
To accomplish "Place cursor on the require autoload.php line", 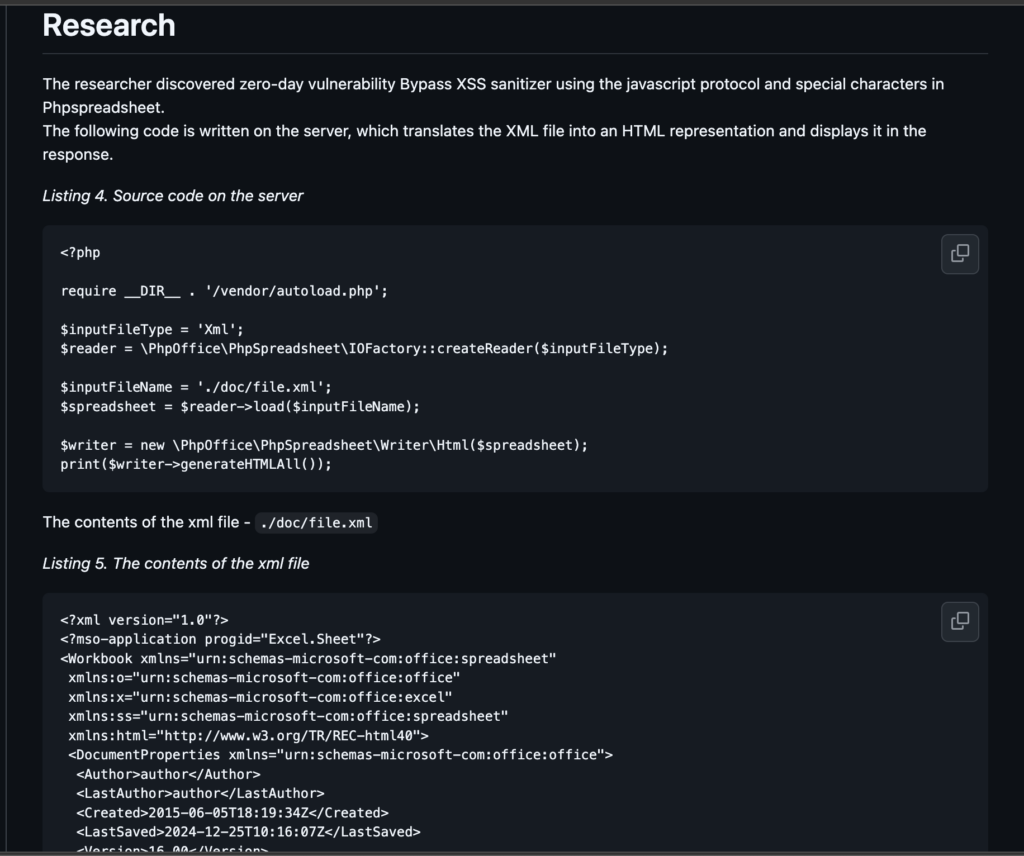I will pyautogui.click(x=223, y=291).
